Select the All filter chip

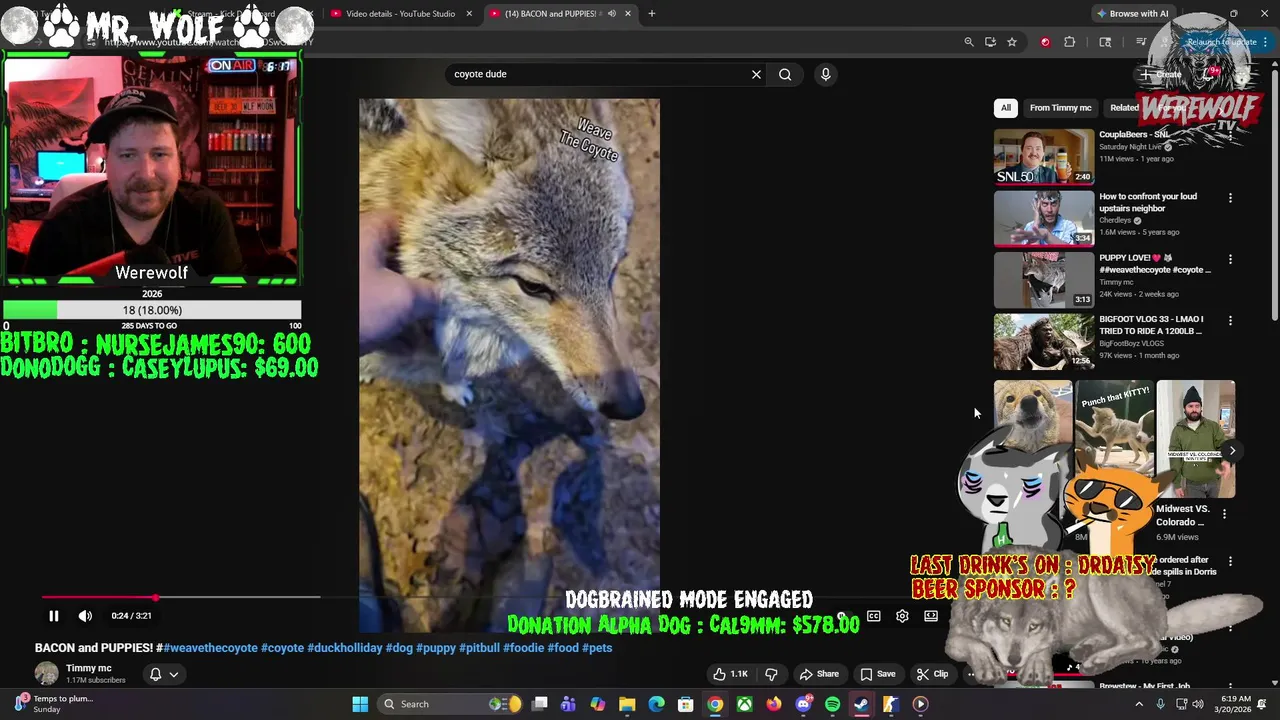[1006, 108]
